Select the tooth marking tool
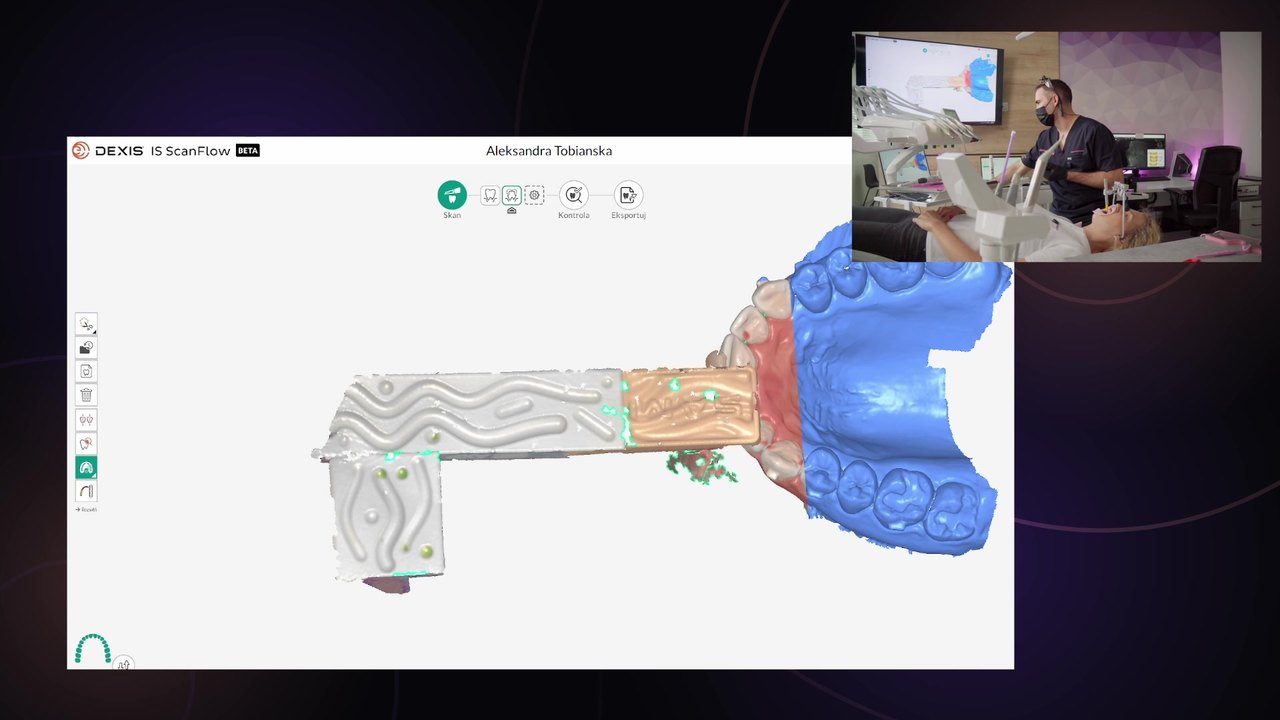The image size is (1280, 720). pos(86,443)
